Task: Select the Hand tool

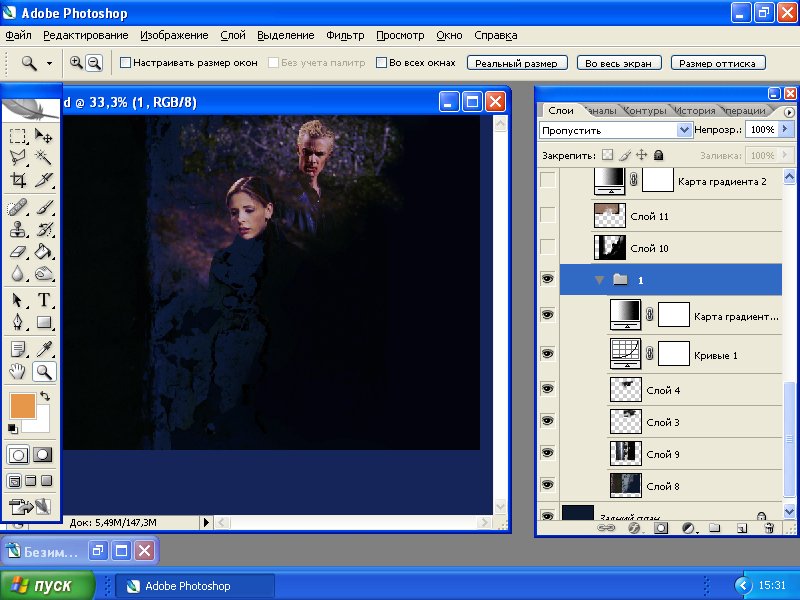Action: [x=18, y=372]
